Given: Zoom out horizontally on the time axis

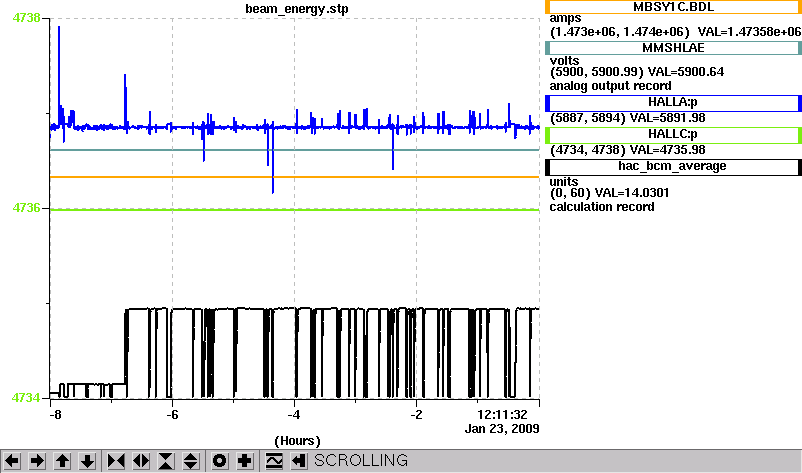Looking at the screenshot, I should pos(141,461).
